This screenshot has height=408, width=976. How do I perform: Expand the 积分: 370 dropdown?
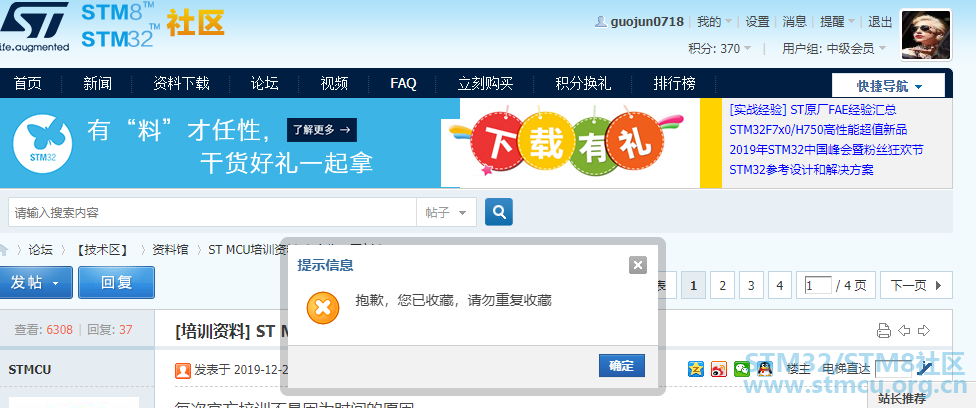pyautogui.click(x=720, y=49)
